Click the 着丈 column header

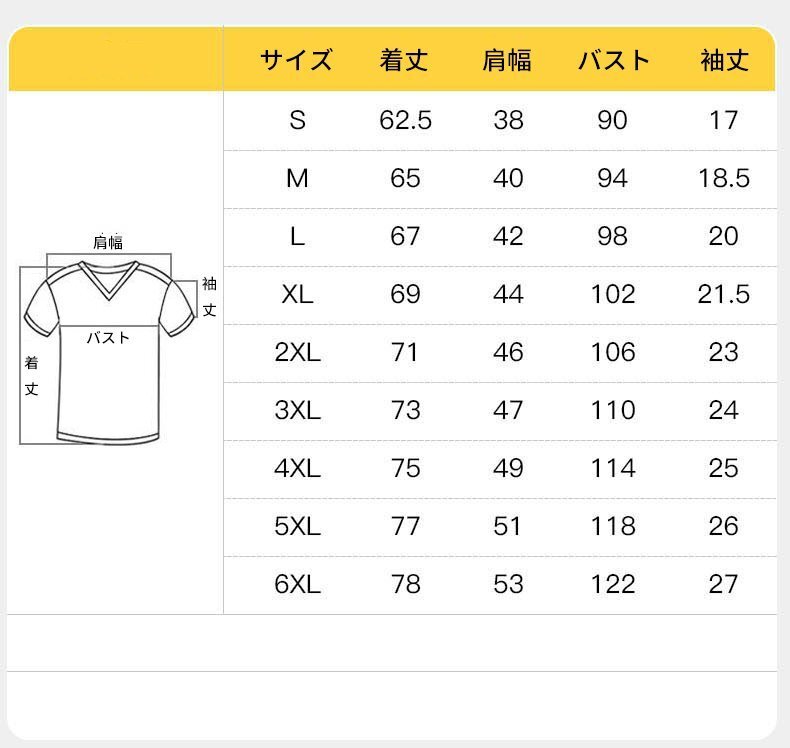(x=405, y=61)
